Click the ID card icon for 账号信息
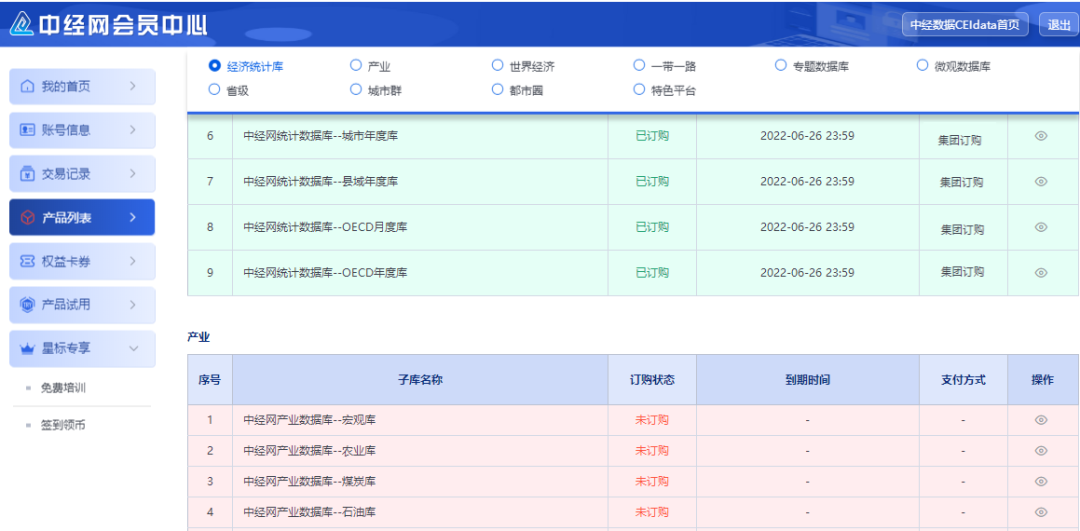Image resolution: width=1080 pixels, height=531 pixels. [28, 130]
